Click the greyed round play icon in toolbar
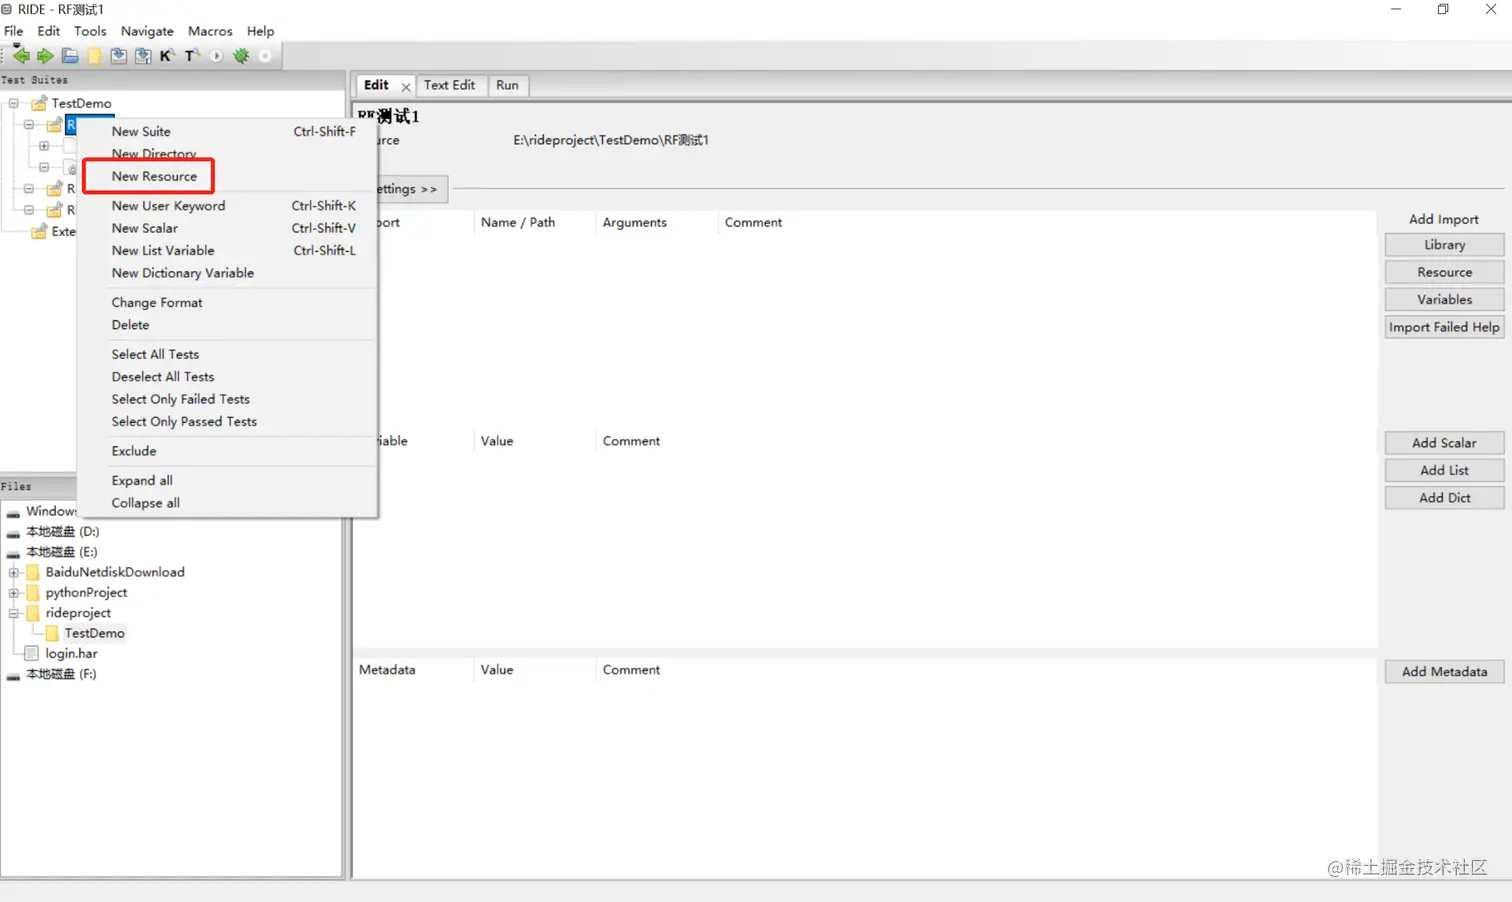 click(216, 56)
